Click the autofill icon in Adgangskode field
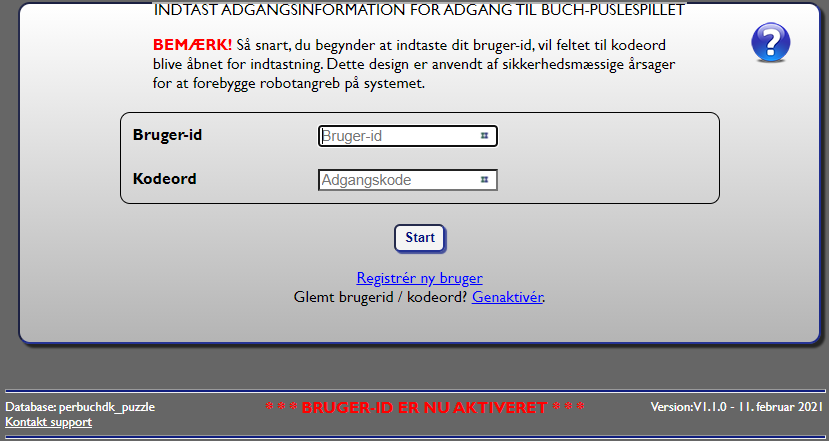Viewport: 829px width, 441px height. 484,180
